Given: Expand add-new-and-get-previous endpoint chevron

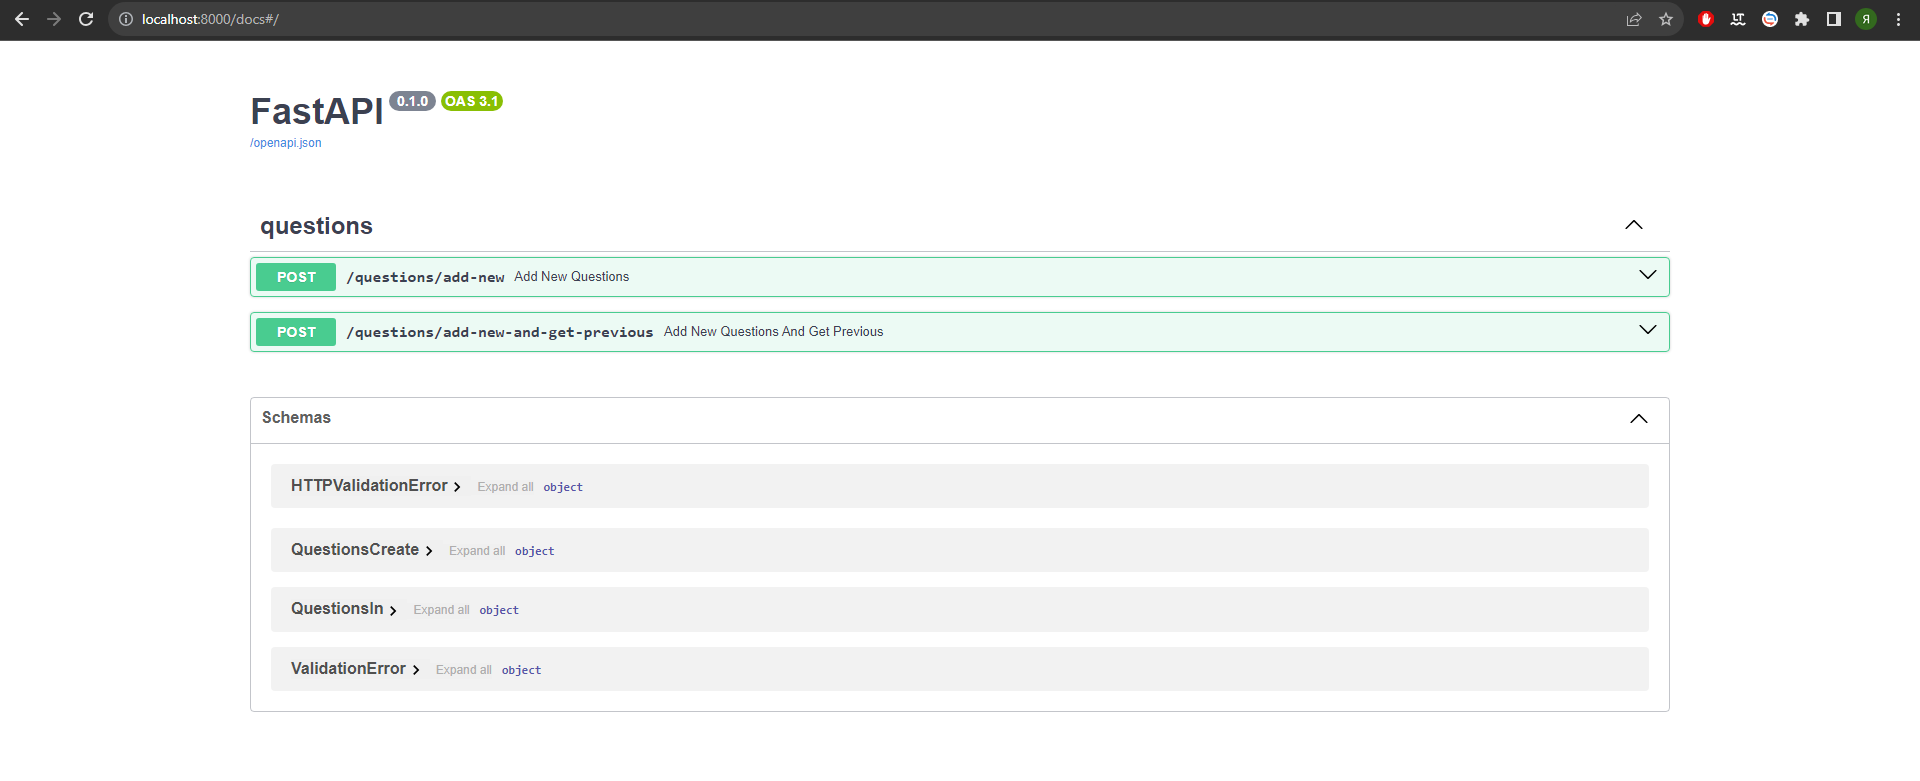Looking at the screenshot, I should click(x=1648, y=330).
